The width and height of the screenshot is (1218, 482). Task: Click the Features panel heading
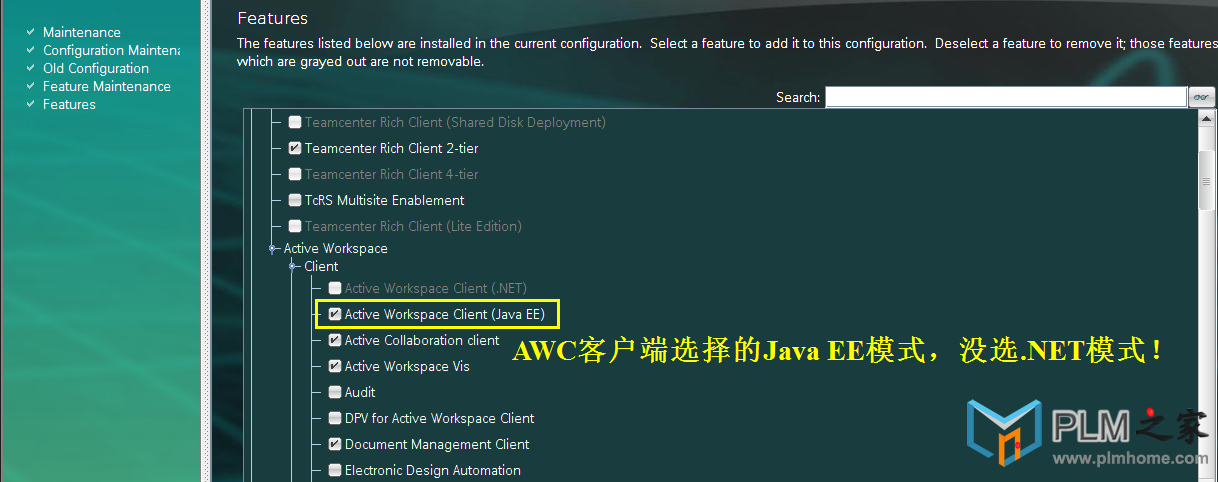273,18
